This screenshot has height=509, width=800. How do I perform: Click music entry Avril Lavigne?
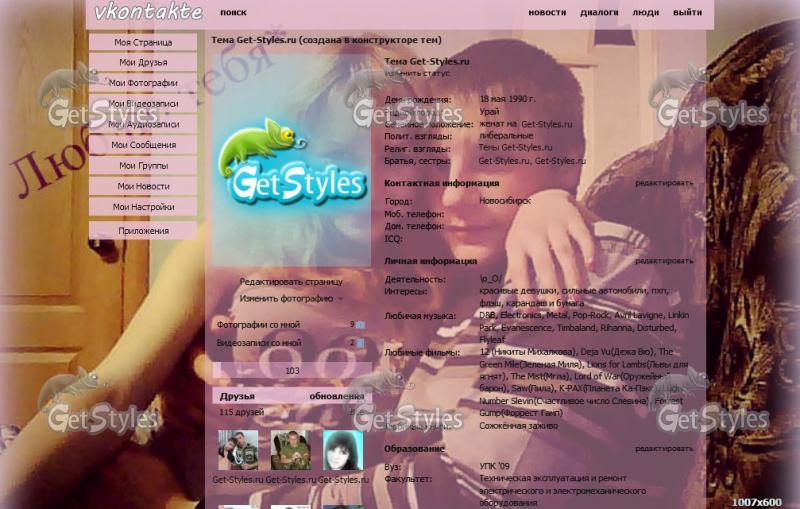pyautogui.click(x=638, y=315)
